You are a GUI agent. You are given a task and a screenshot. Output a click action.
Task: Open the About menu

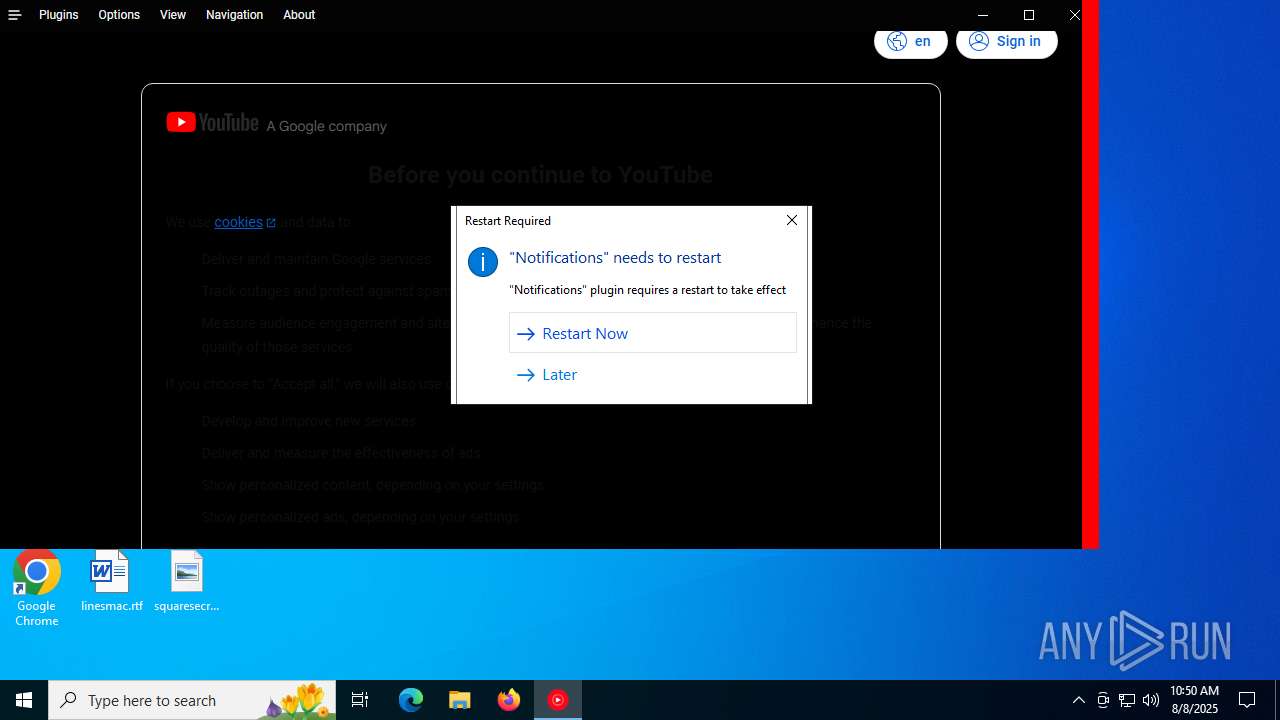[299, 15]
